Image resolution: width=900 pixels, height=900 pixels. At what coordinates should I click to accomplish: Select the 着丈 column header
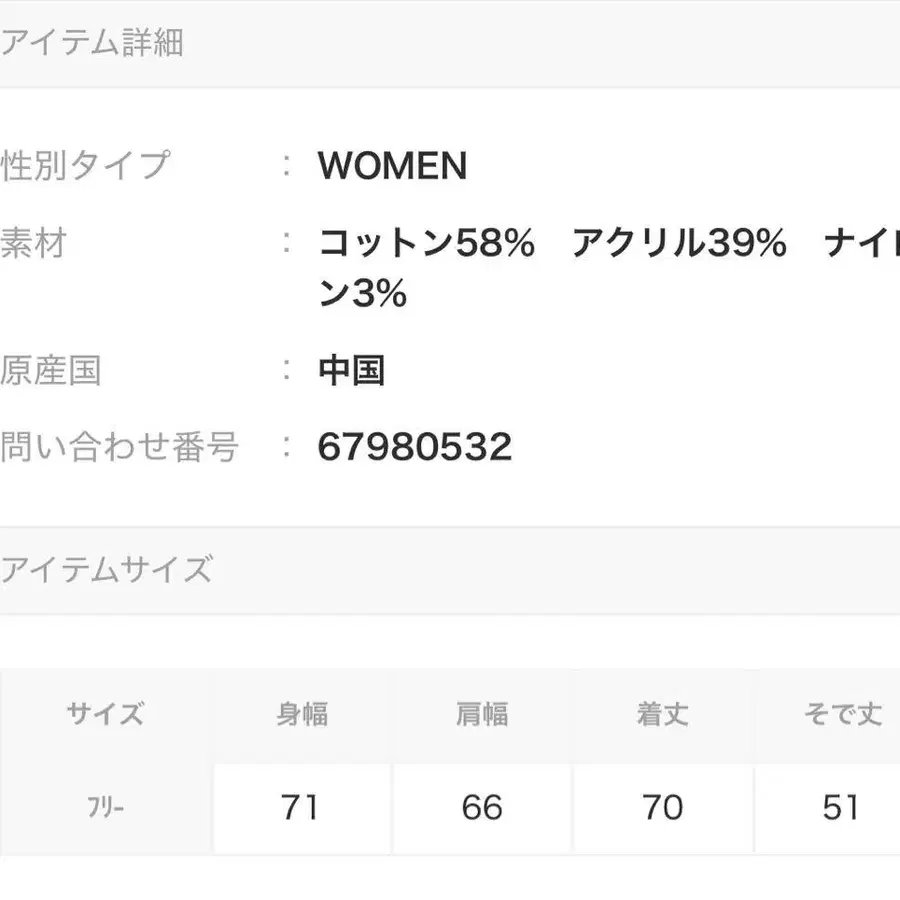pos(662,715)
